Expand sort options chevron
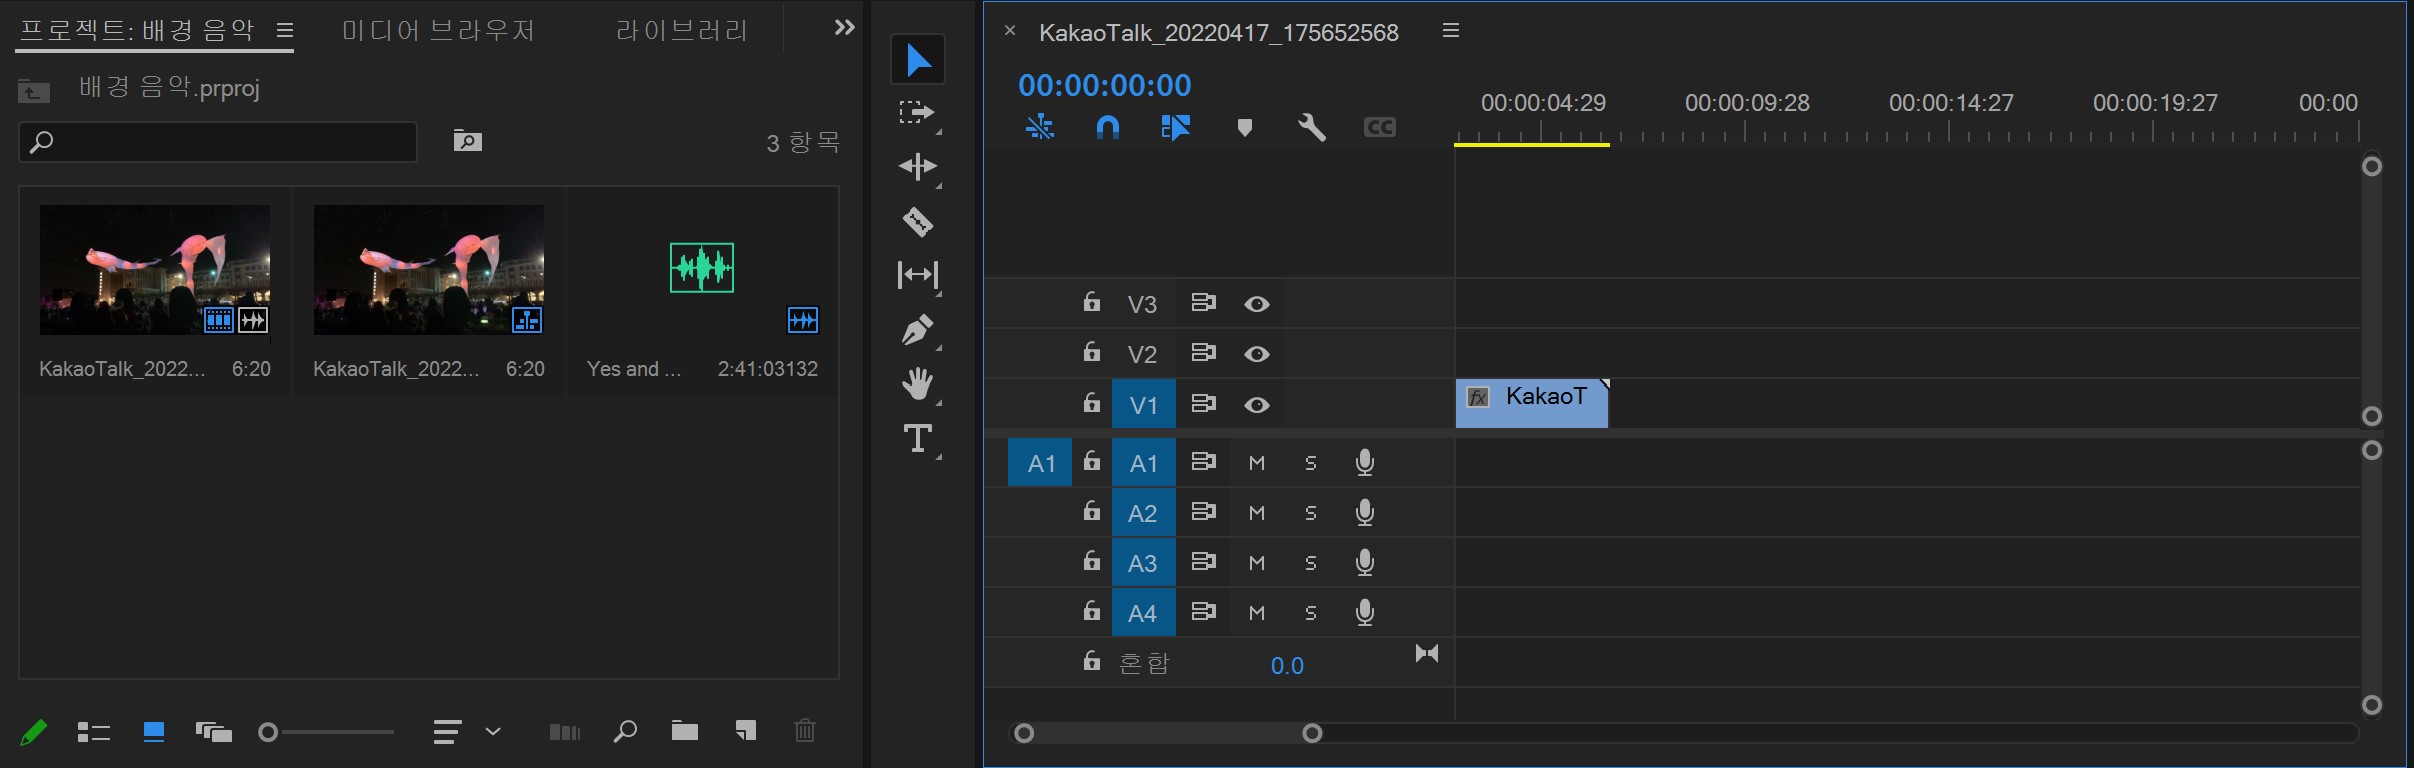Viewport: 2414px width, 768px height. [x=493, y=732]
